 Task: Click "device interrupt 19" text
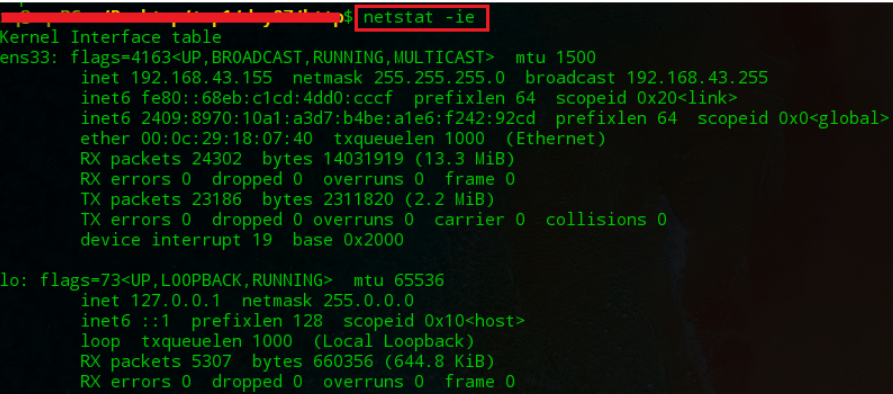pos(177,240)
